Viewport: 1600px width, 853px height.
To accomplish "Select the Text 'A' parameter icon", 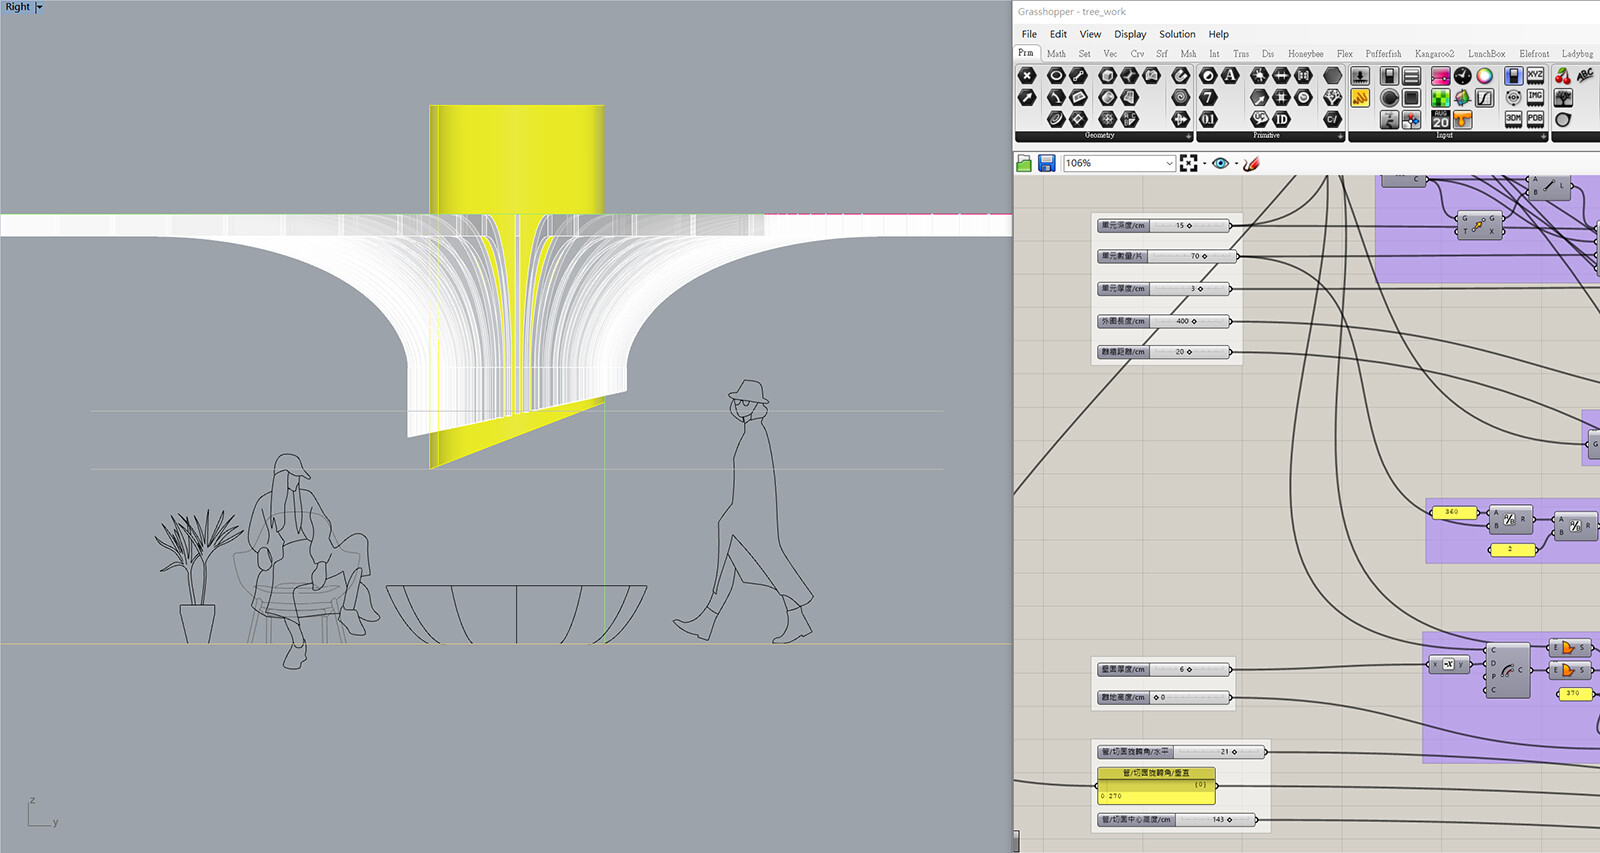I will [1230, 75].
